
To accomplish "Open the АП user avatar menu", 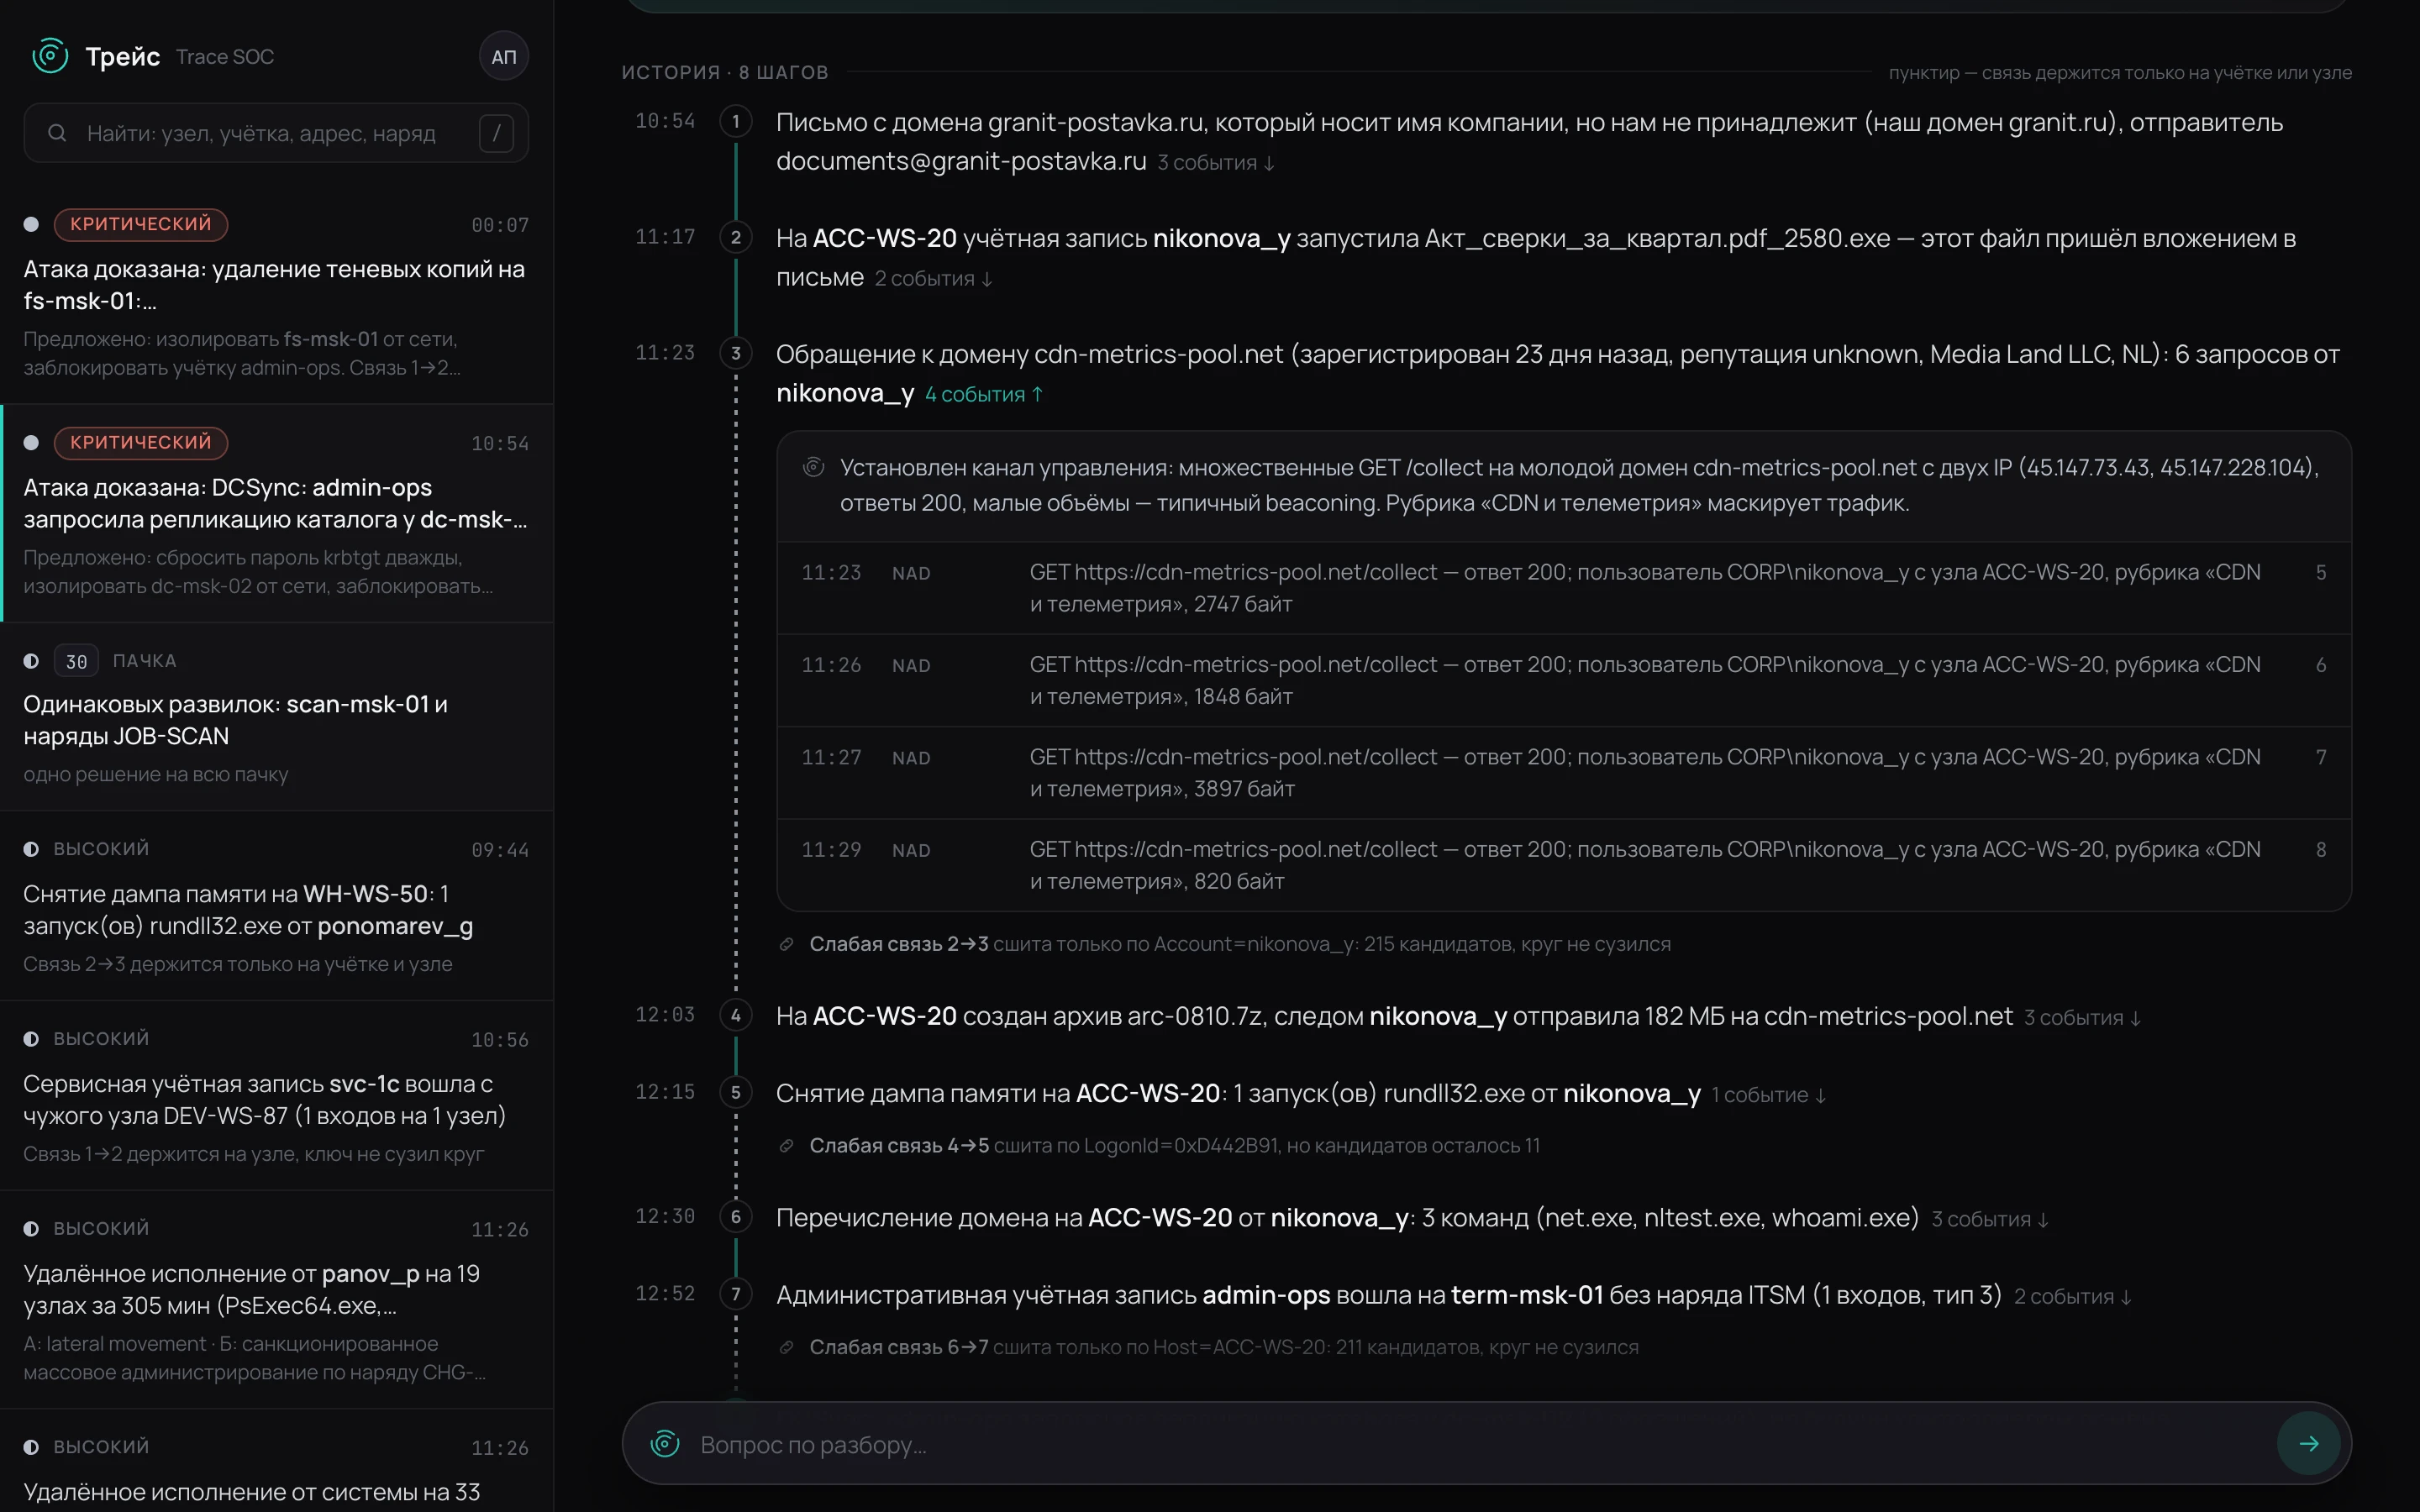I will tap(503, 57).
